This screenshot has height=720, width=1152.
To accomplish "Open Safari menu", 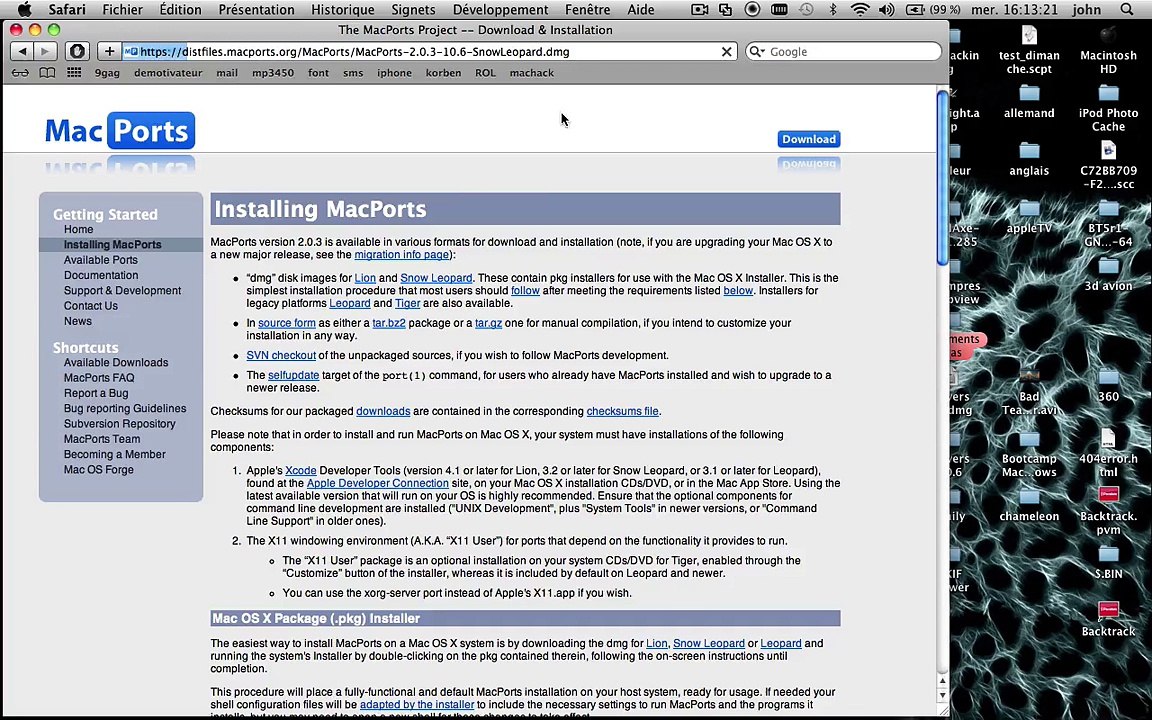I will tap(67, 10).
